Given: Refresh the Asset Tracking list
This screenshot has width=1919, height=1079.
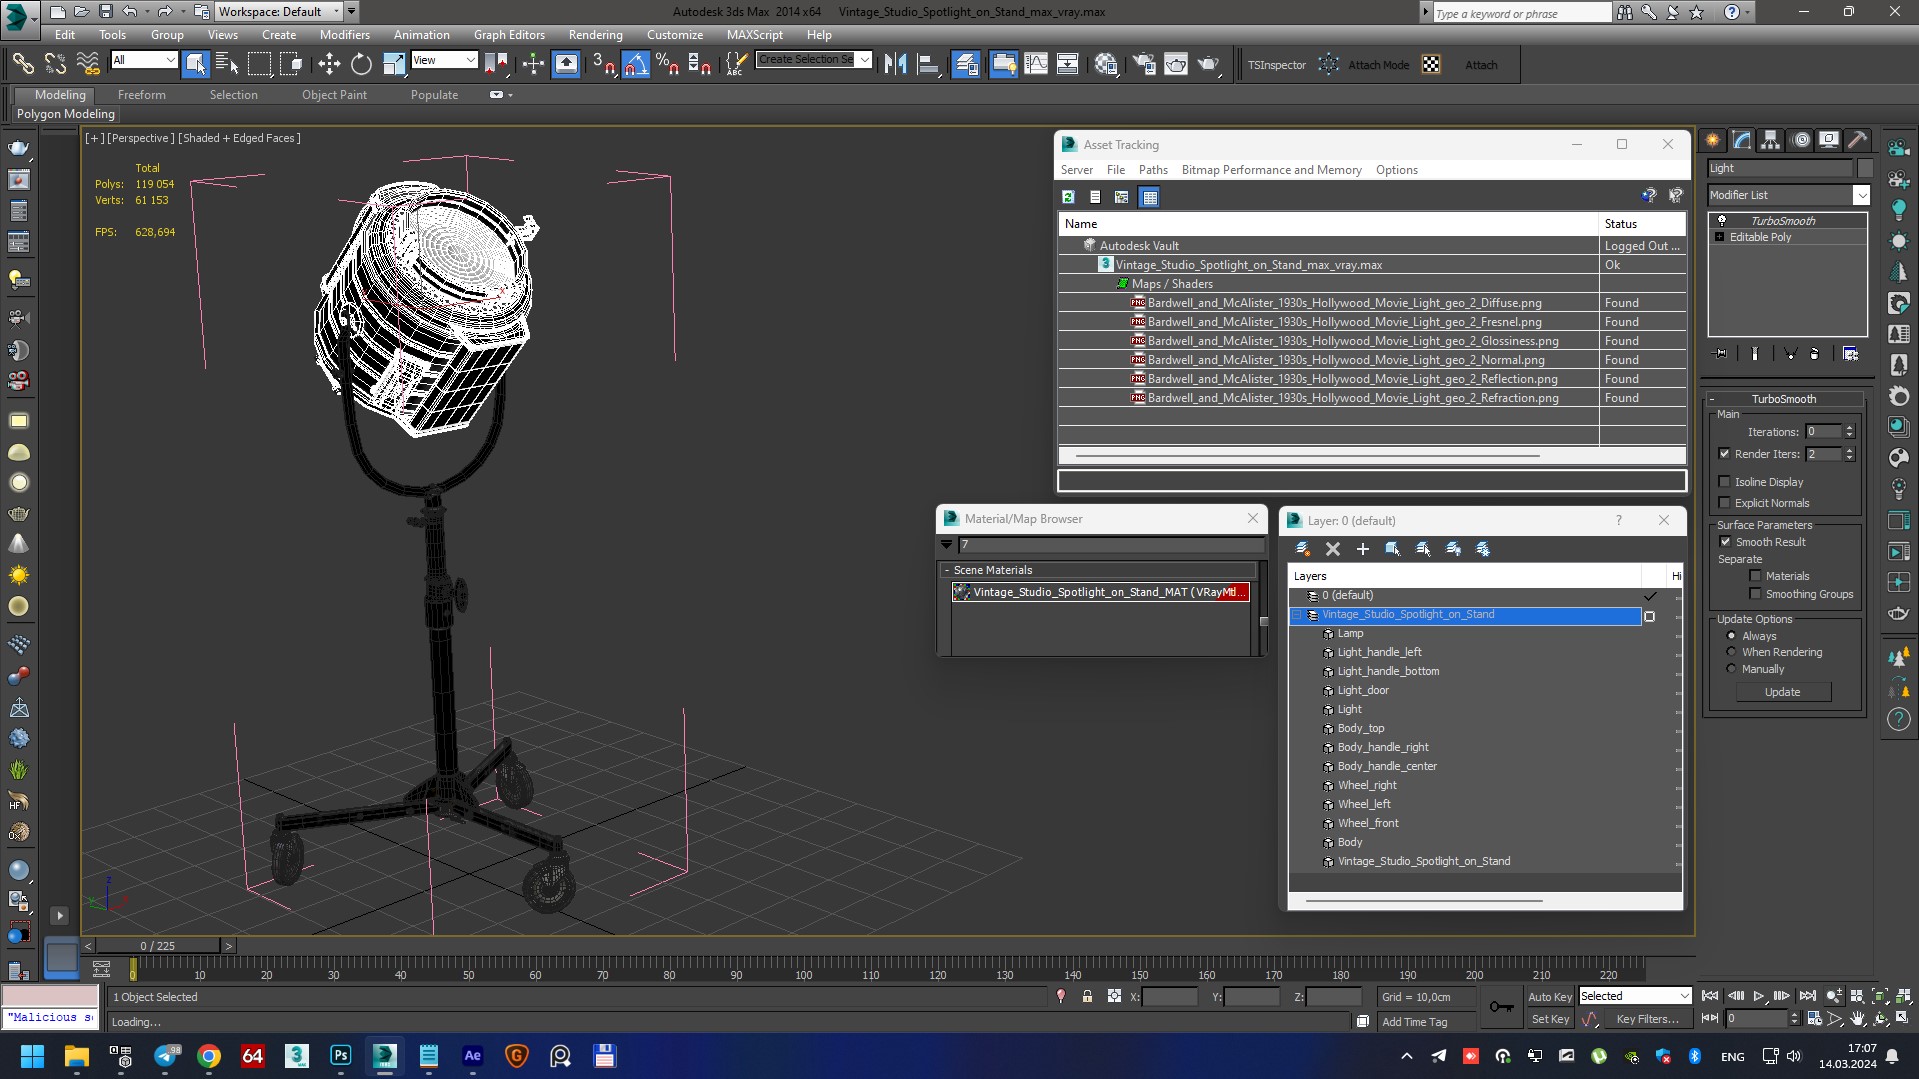Looking at the screenshot, I should [1068, 197].
